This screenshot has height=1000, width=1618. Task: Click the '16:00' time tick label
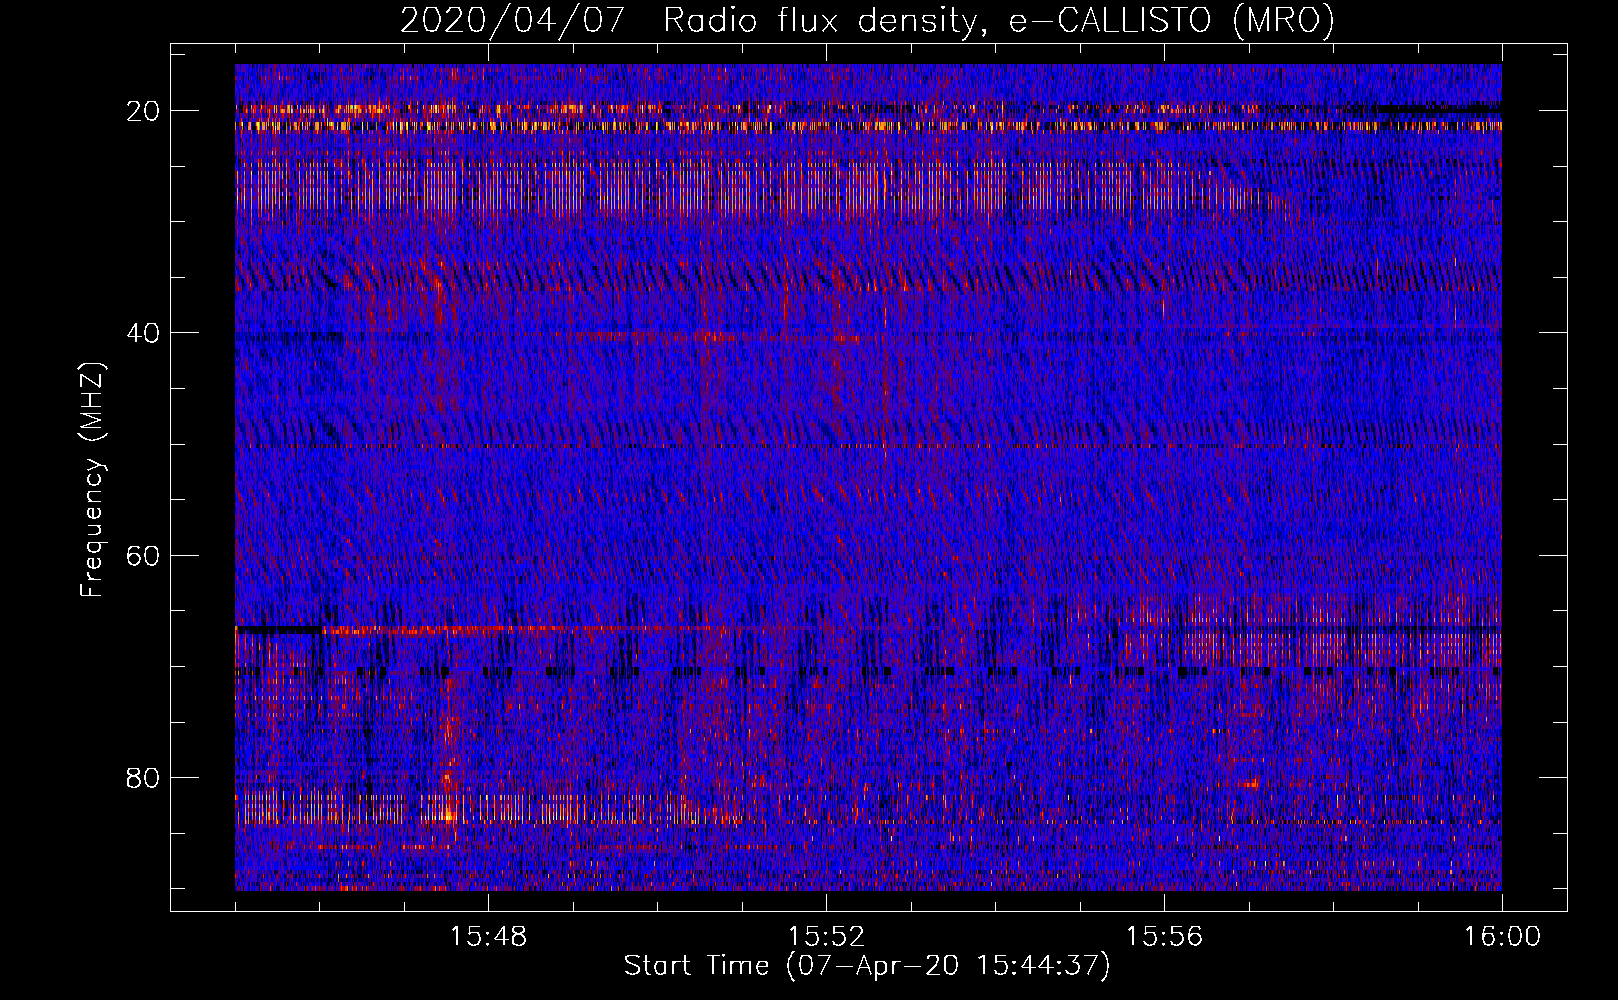pyautogui.click(x=1502, y=937)
